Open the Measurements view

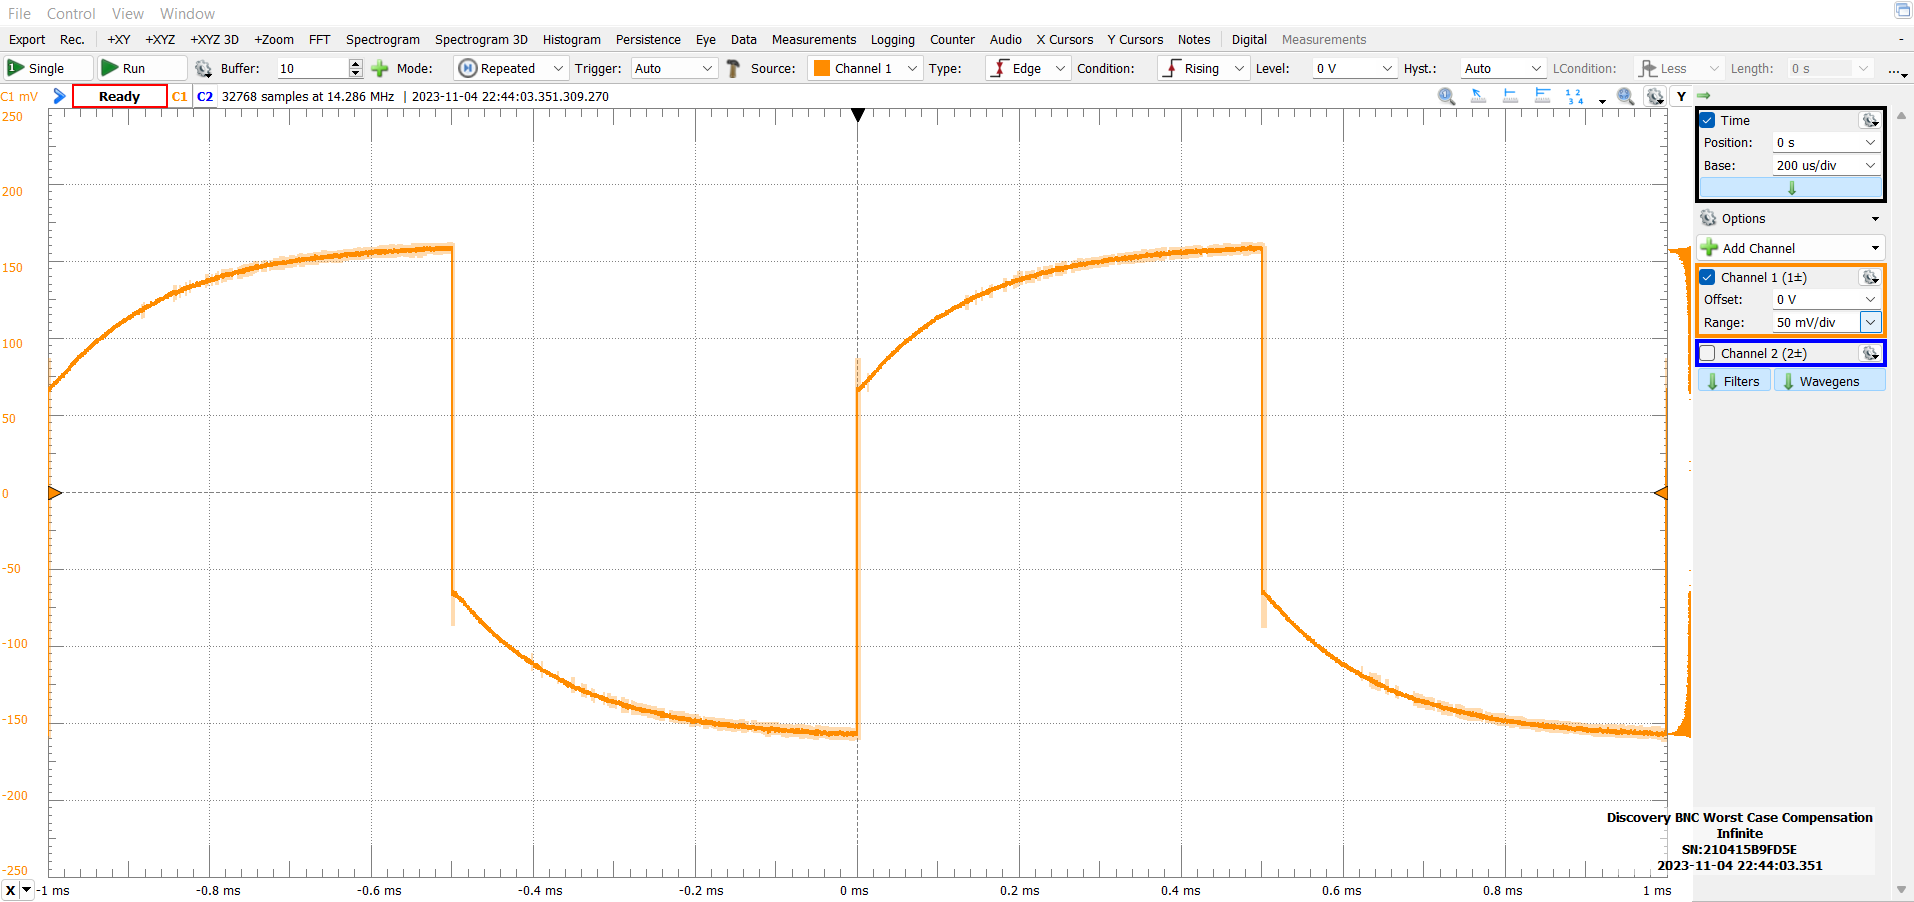click(x=814, y=40)
